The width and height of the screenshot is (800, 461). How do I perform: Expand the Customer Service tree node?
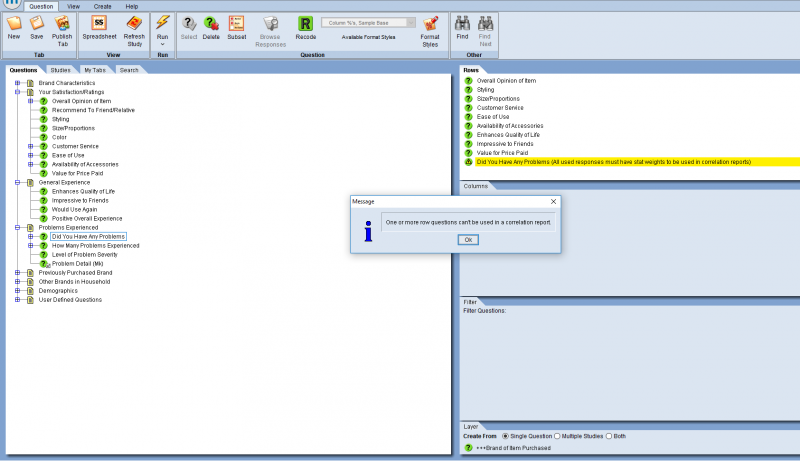click(x=31, y=146)
